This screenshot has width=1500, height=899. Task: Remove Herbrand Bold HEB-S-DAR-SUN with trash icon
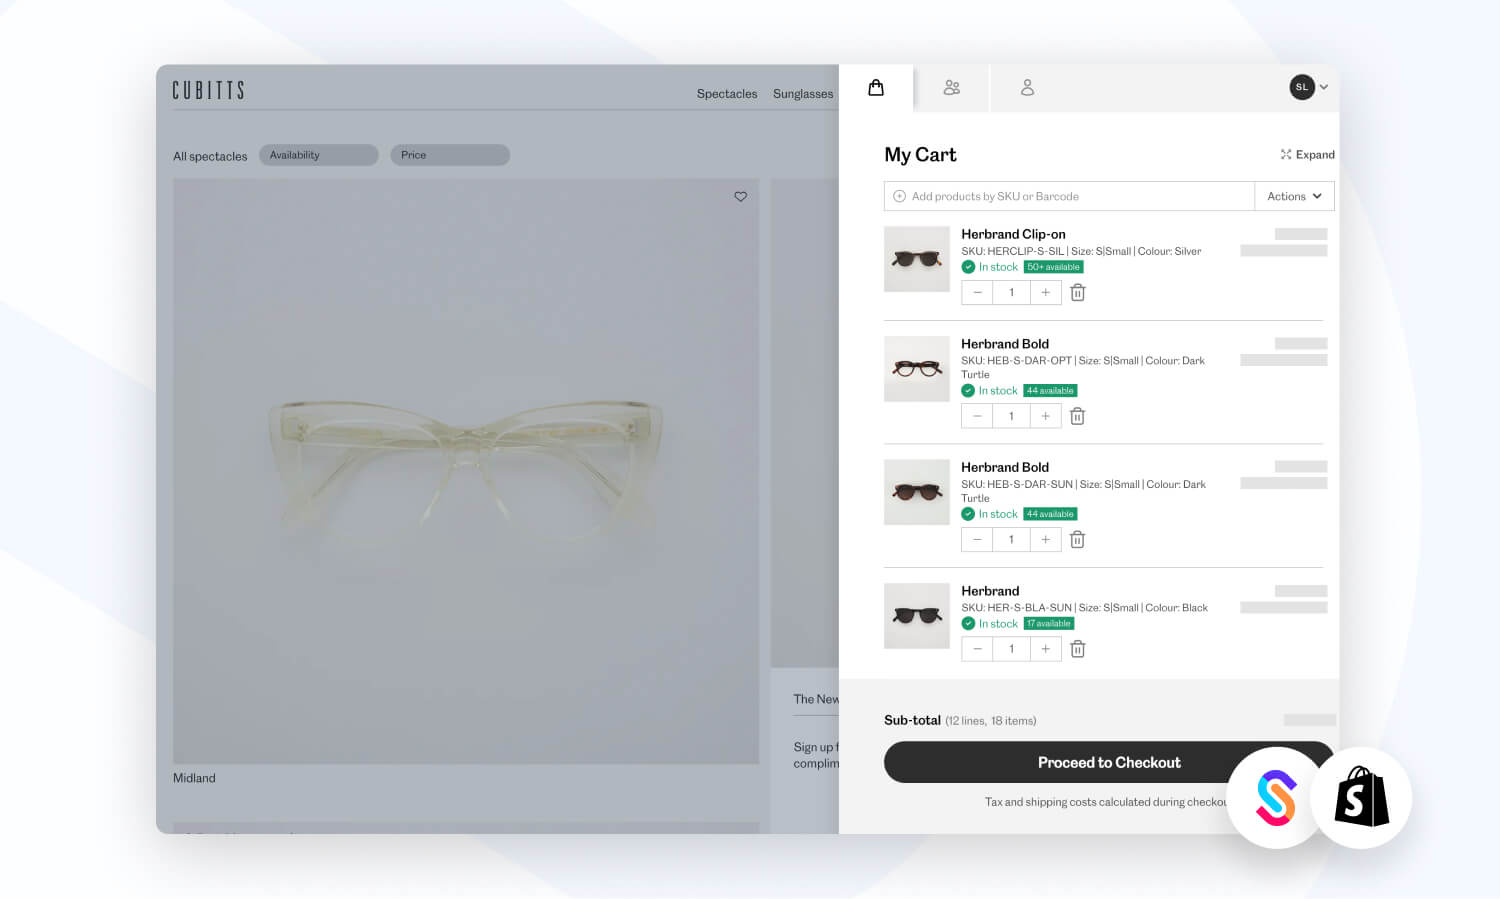[x=1078, y=540]
